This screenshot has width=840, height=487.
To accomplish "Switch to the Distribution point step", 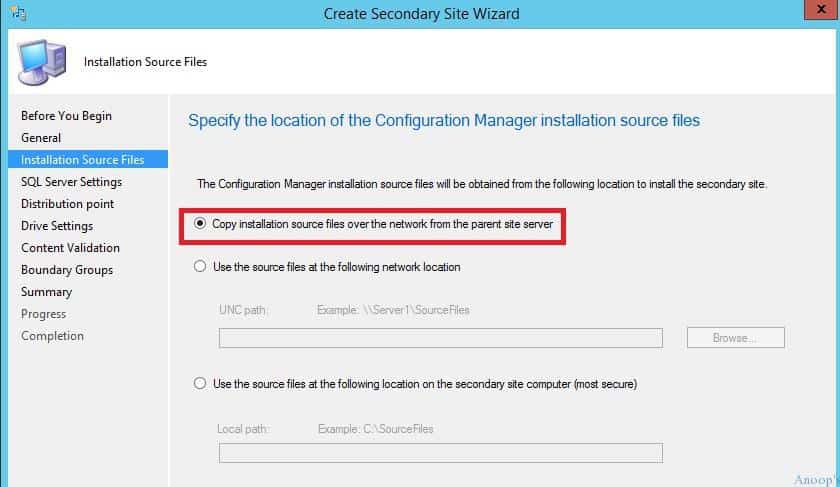I will click(x=68, y=204).
